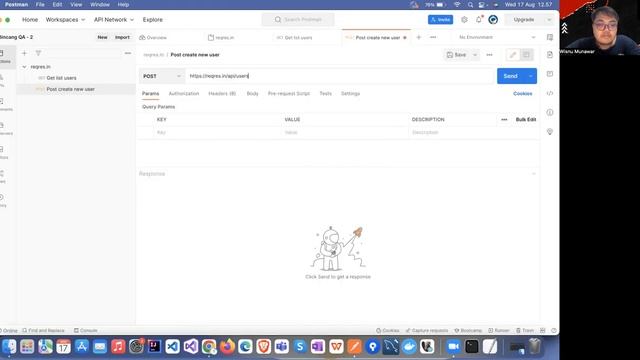The height and width of the screenshot is (360, 640).
Task: Open Music app in dock
Action: (118, 347)
